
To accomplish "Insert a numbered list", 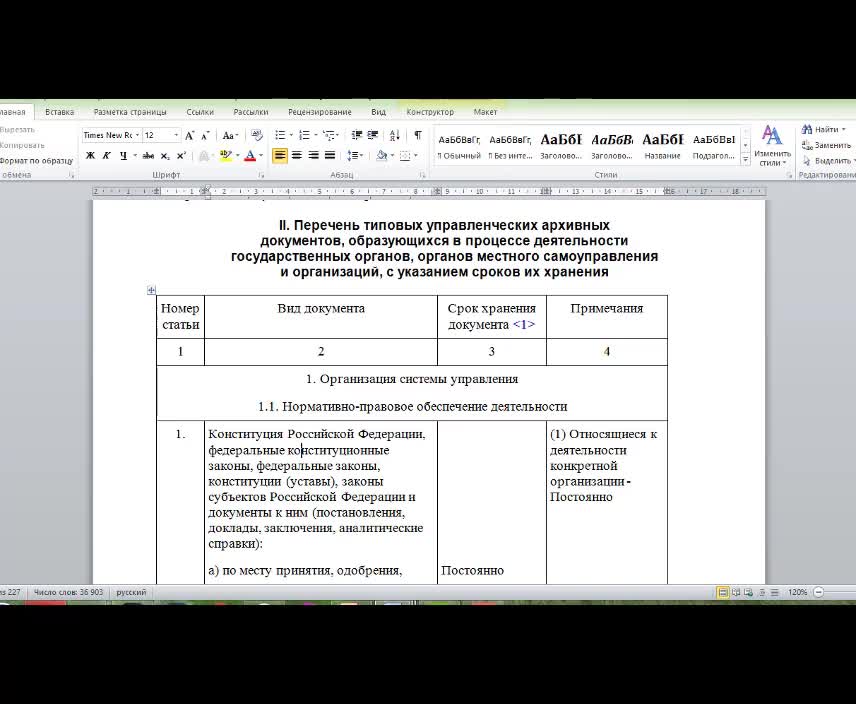I will [x=305, y=135].
